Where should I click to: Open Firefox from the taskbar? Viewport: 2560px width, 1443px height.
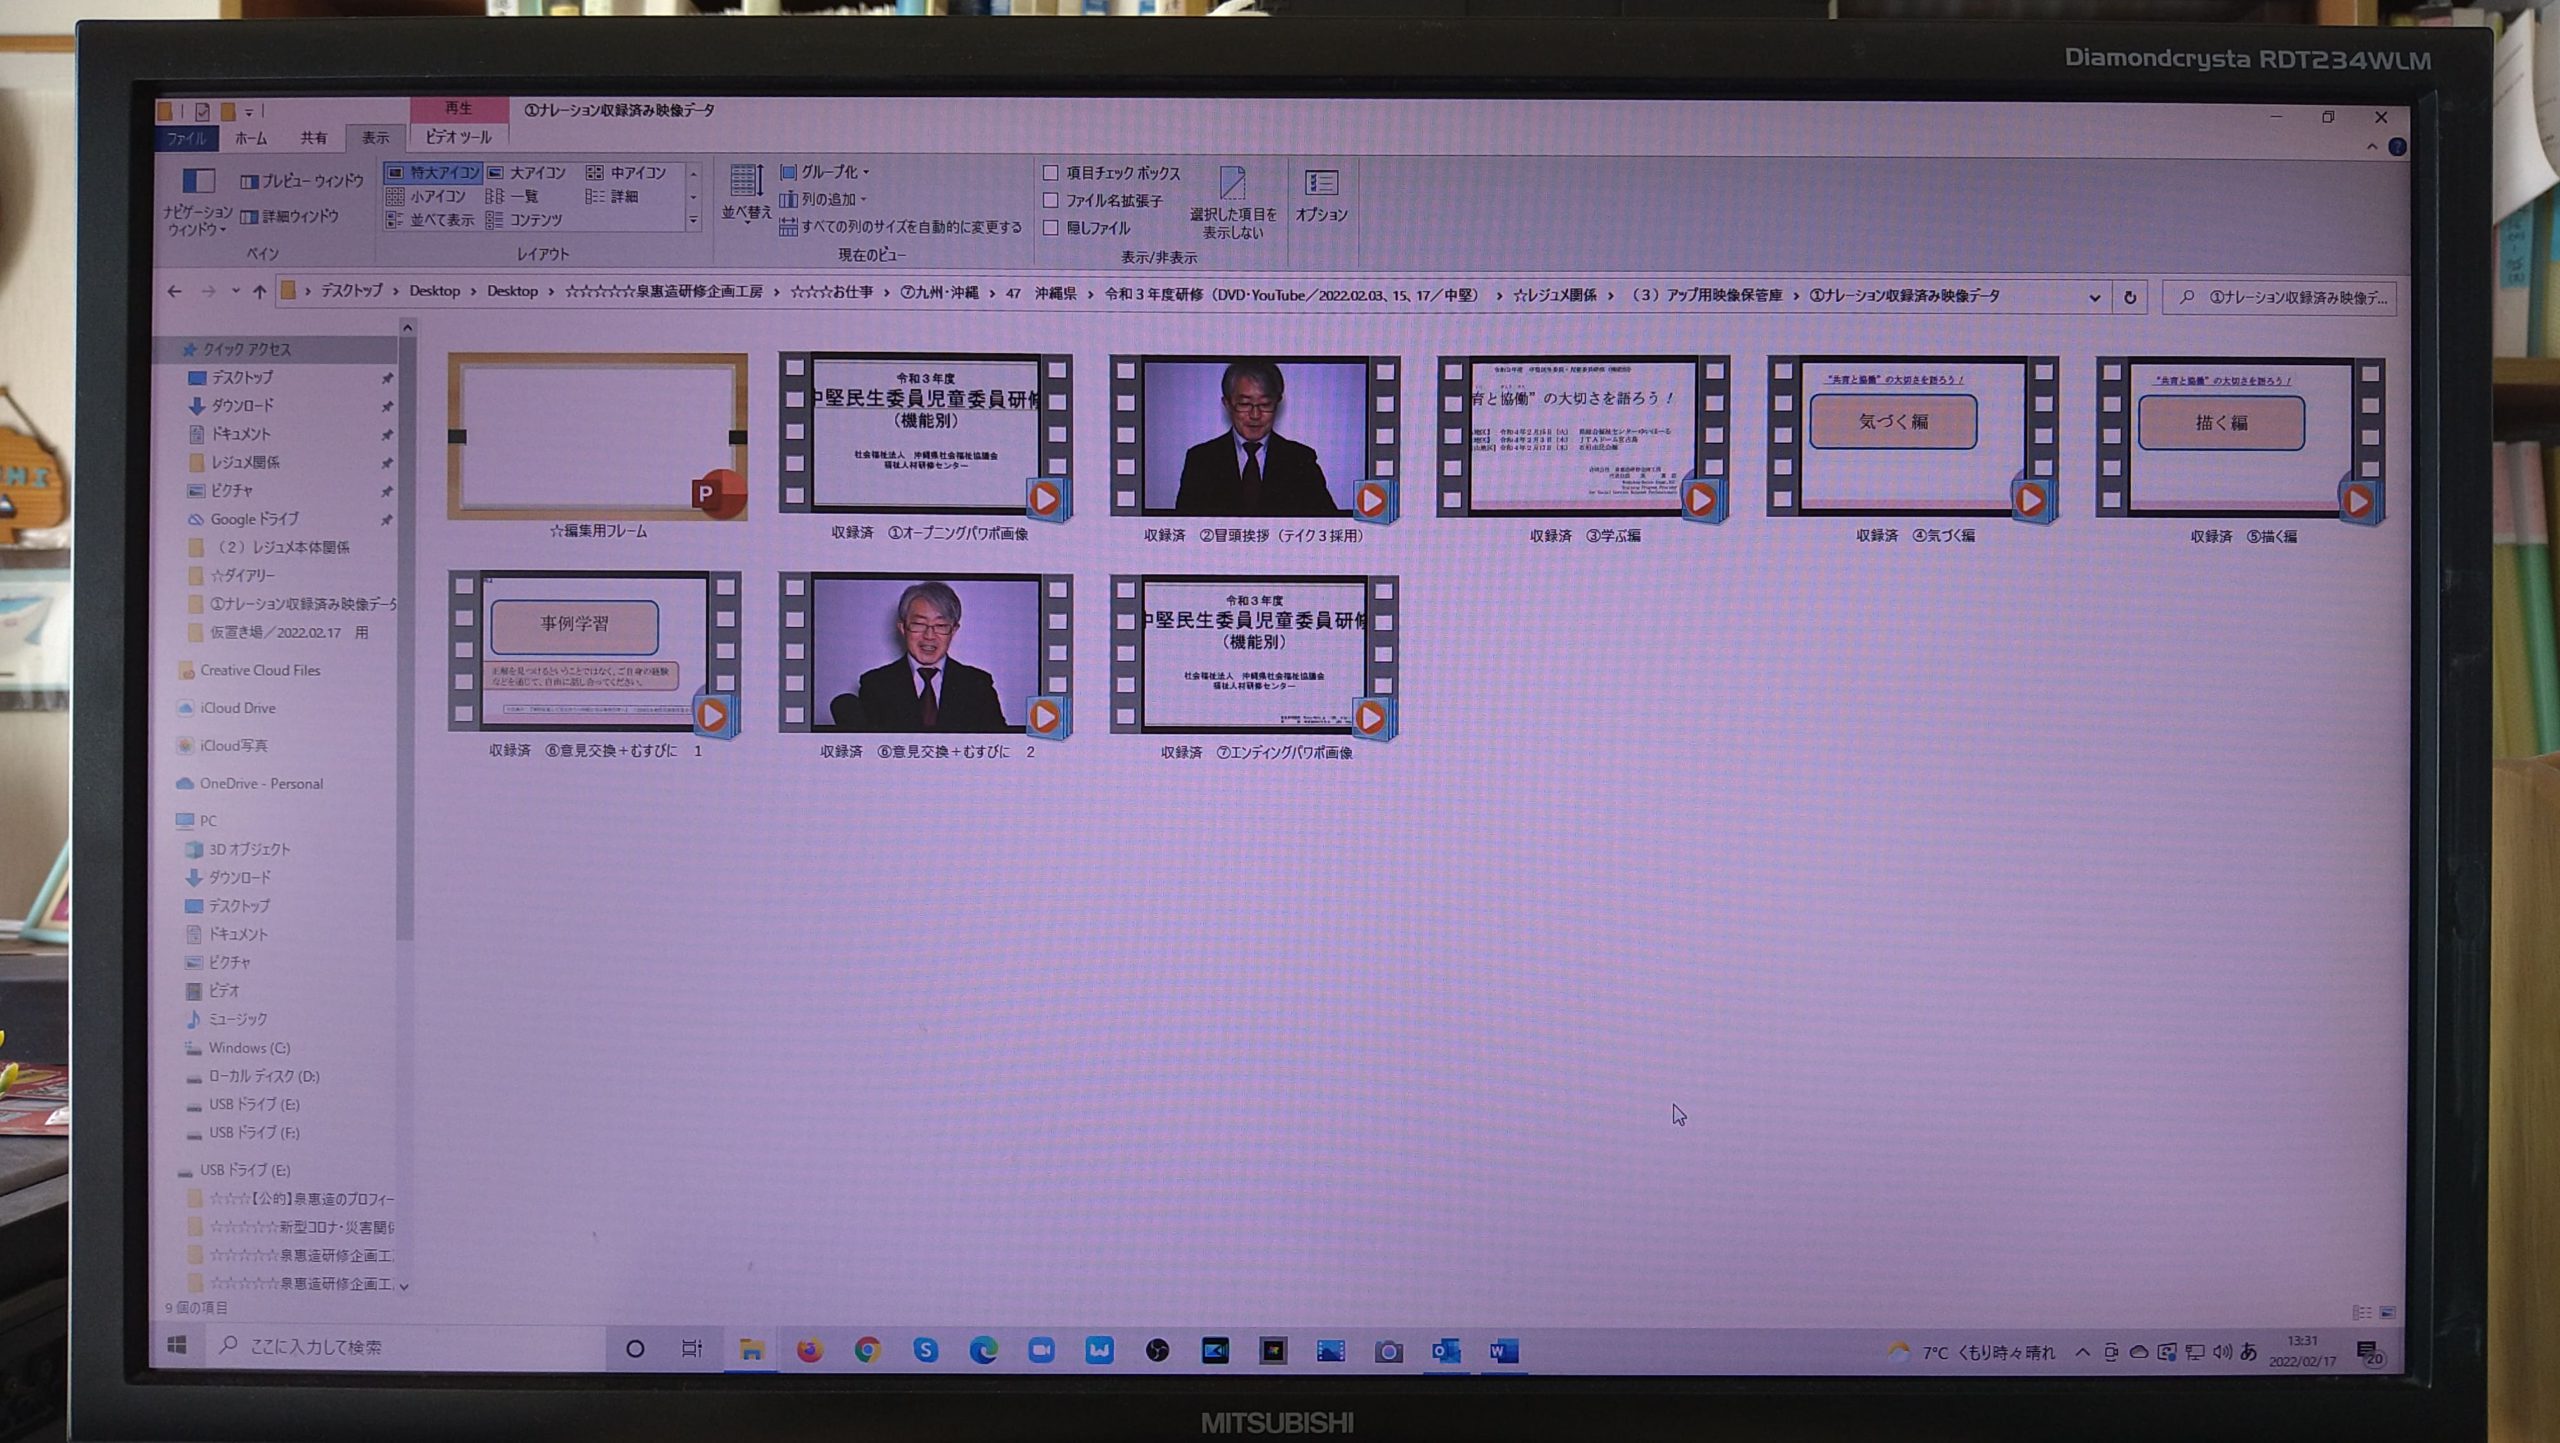pyautogui.click(x=809, y=1350)
